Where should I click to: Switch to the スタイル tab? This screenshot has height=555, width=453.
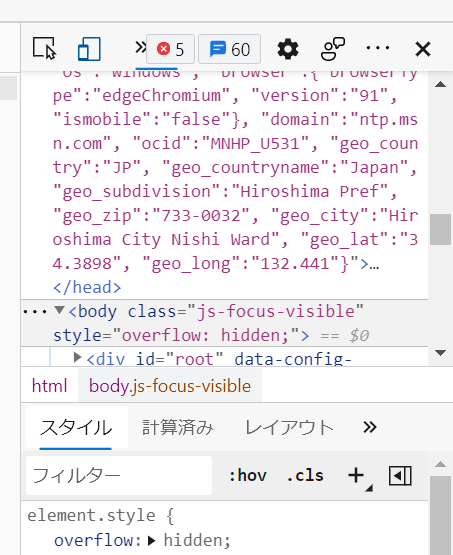pyautogui.click(x=76, y=427)
